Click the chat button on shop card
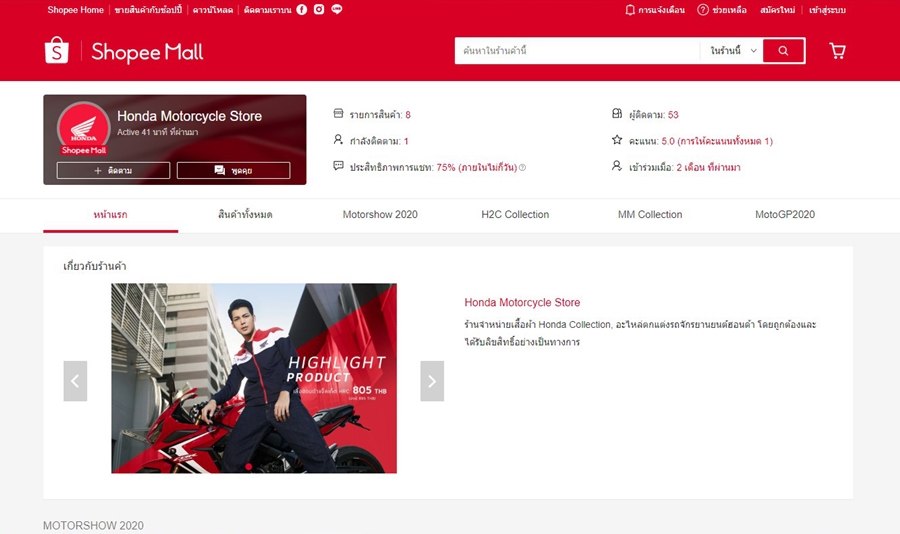 pos(233,171)
